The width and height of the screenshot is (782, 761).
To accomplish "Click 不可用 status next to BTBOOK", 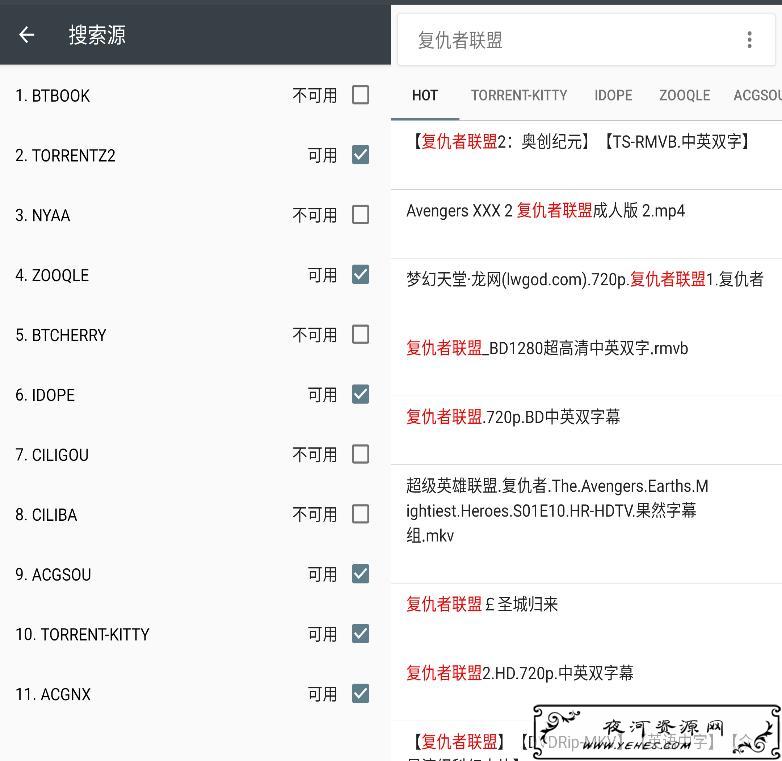I will point(315,95).
